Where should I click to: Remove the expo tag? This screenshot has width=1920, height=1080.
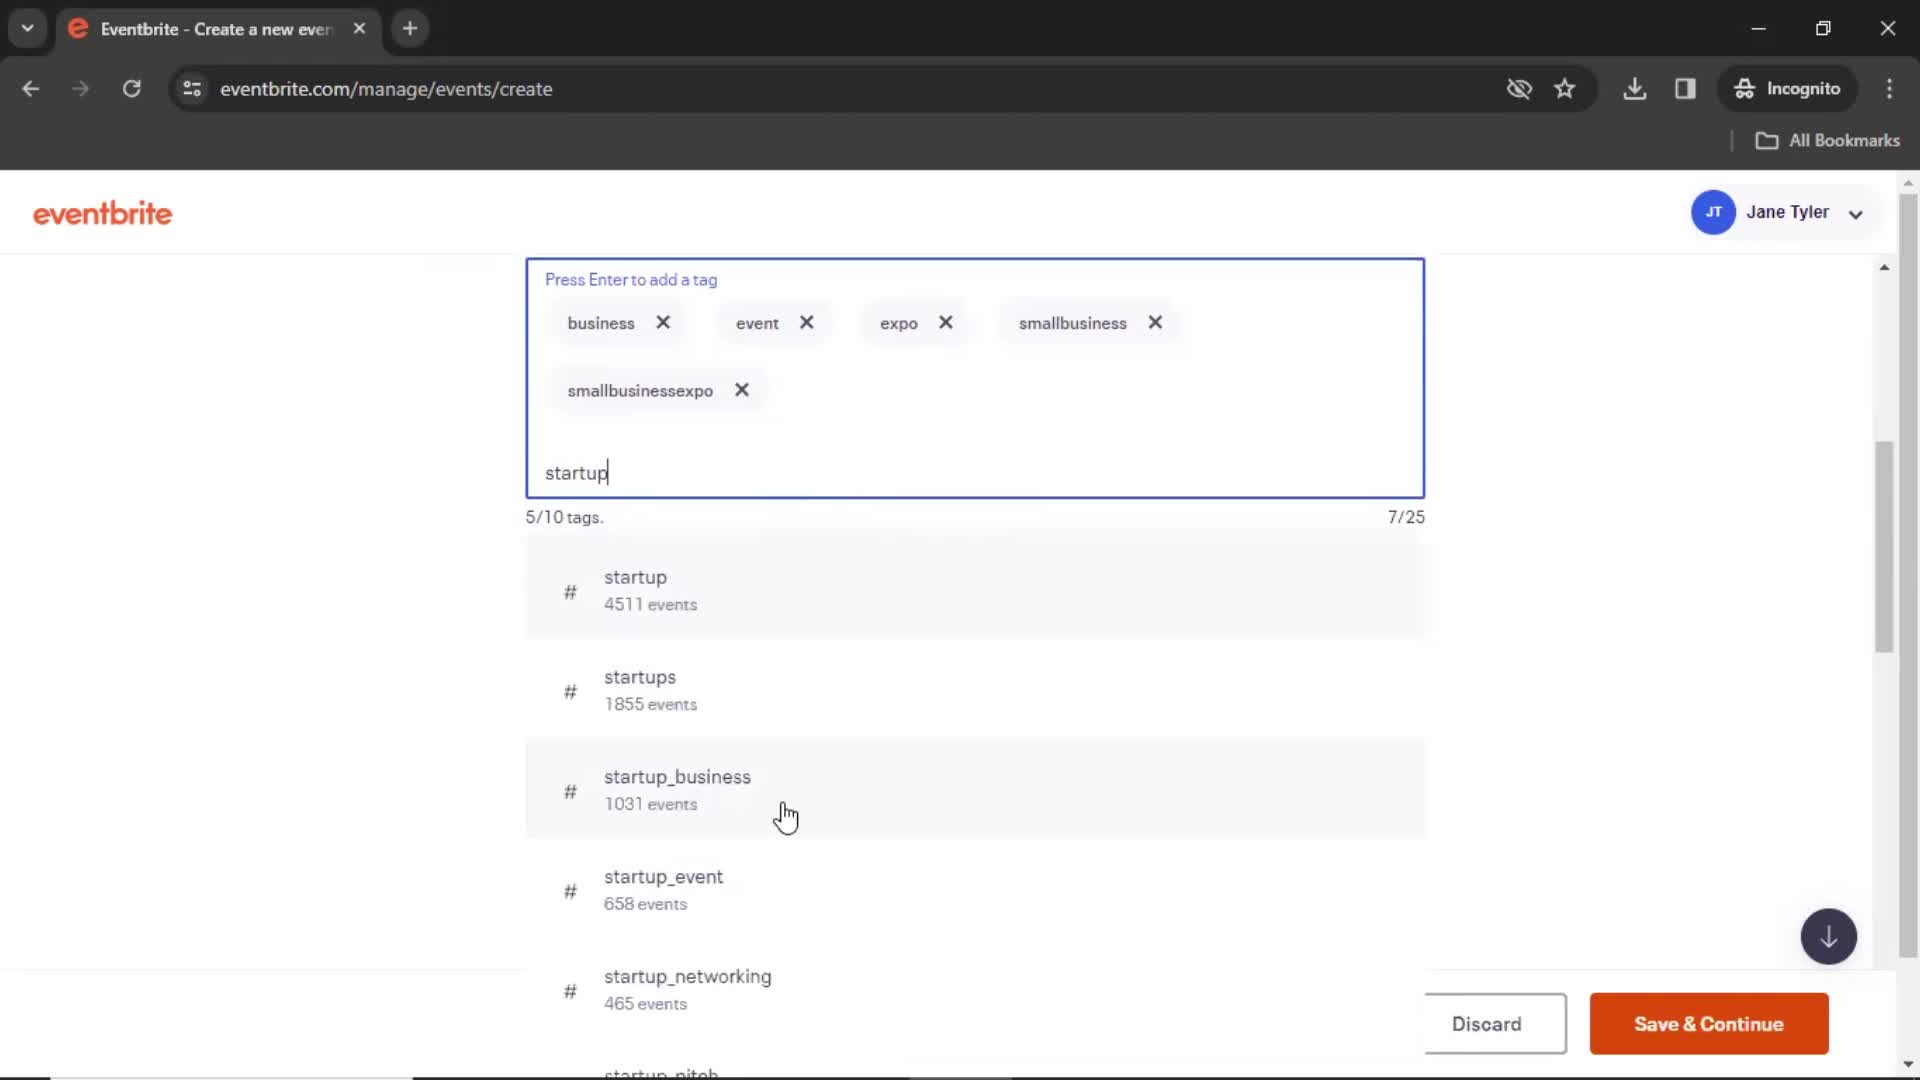[x=946, y=323]
